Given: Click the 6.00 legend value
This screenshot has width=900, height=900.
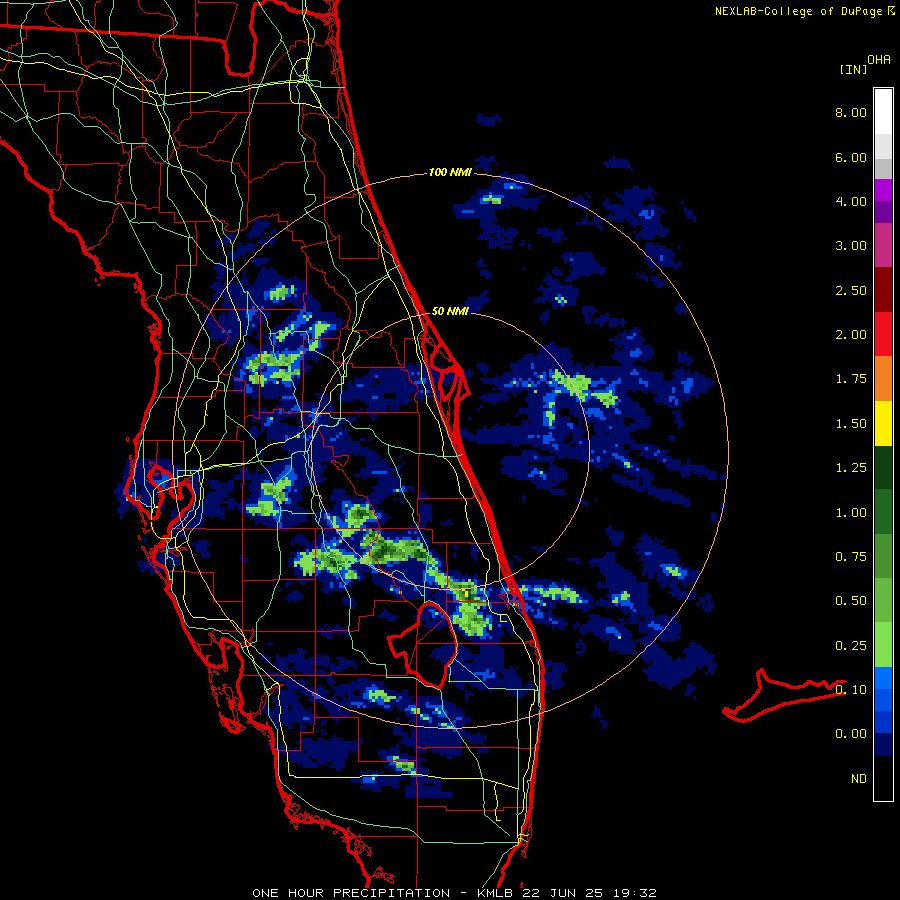Looking at the screenshot, I should (x=851, y=157).
